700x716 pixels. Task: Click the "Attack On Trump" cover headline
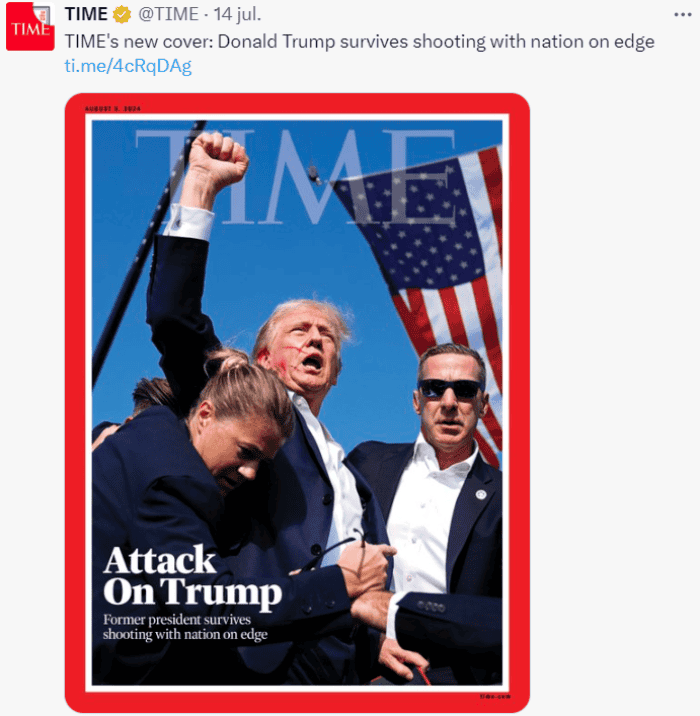pos(192,576)
